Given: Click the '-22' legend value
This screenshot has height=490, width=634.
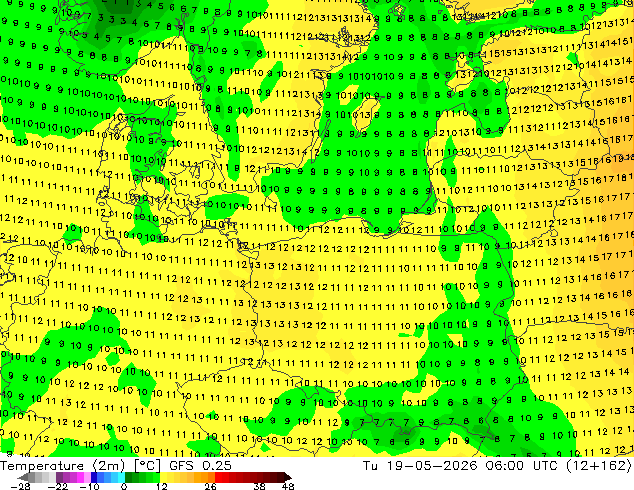Looking at the screenshot, I should [x=57, y=486].
